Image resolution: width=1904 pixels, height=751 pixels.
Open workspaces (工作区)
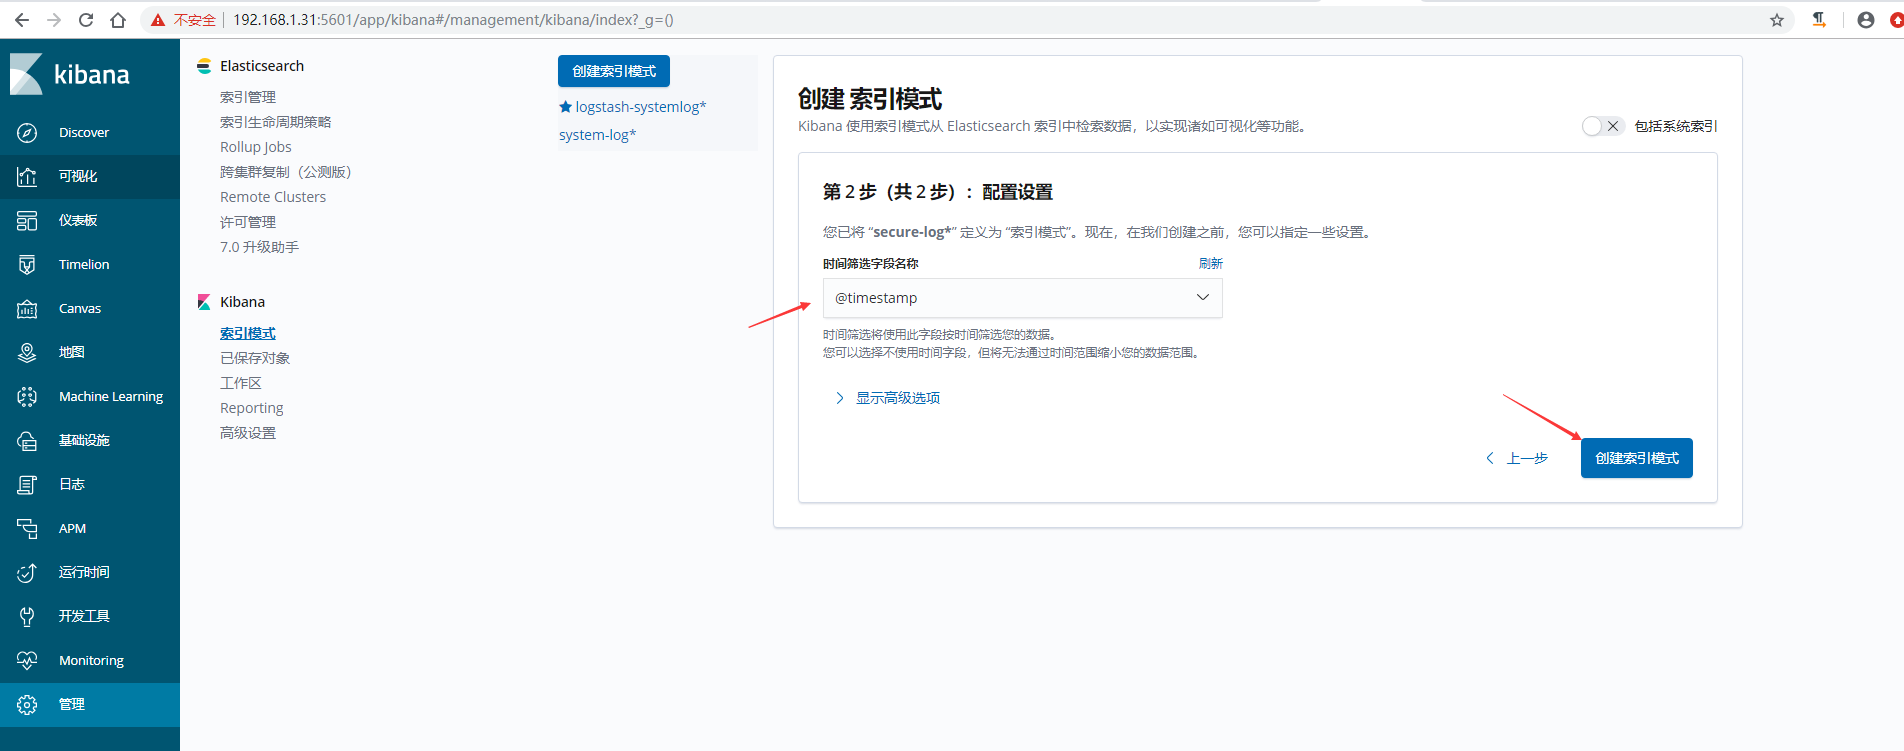click(241, 383)
